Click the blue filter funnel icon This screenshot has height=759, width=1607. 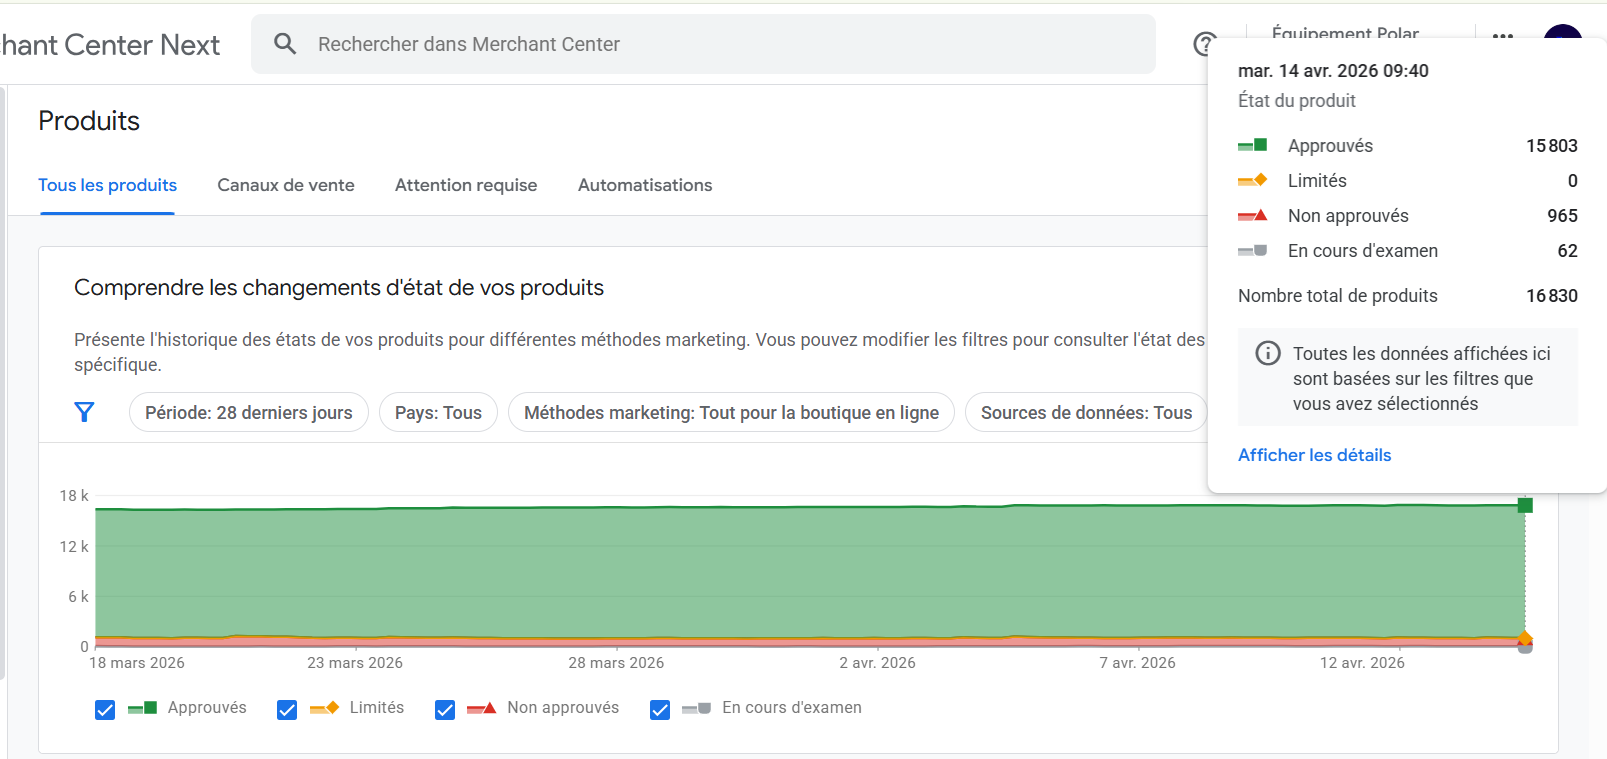coord(85,412)
